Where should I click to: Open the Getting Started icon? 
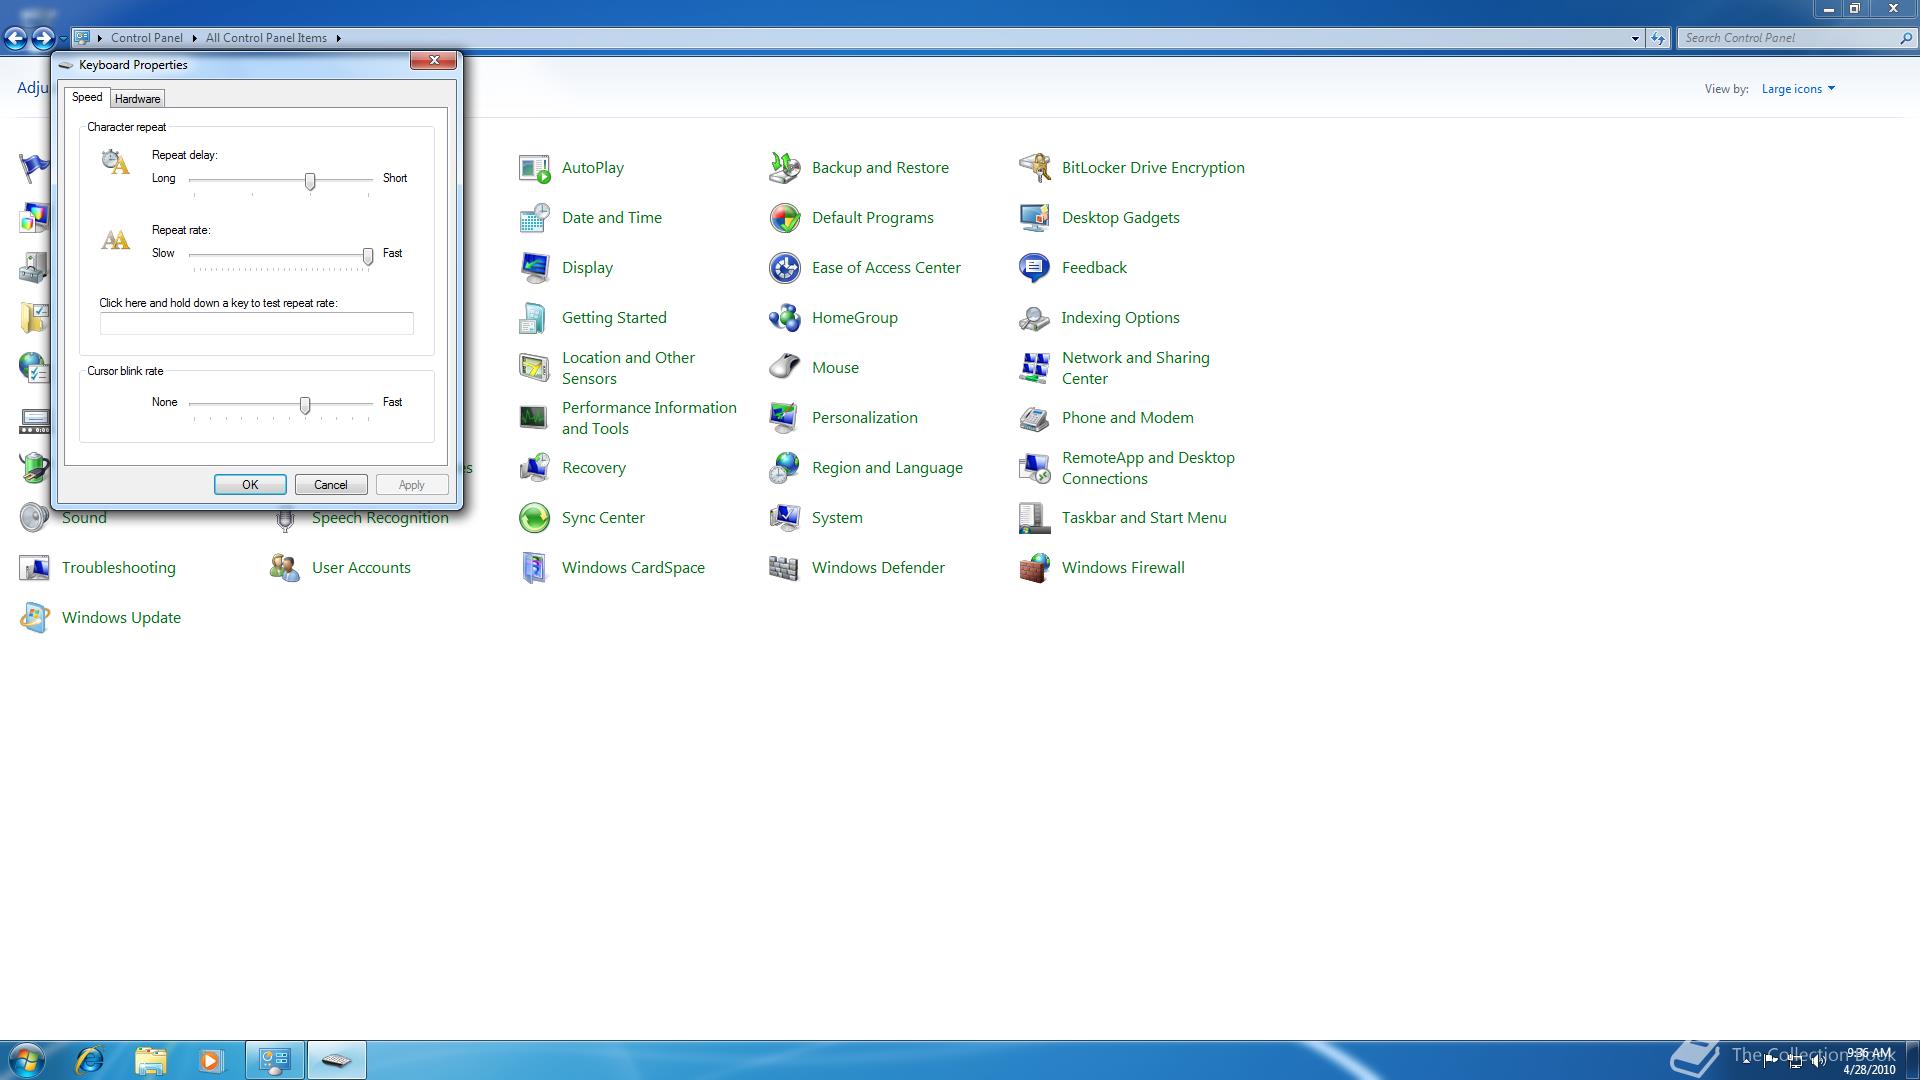point(534,318)
